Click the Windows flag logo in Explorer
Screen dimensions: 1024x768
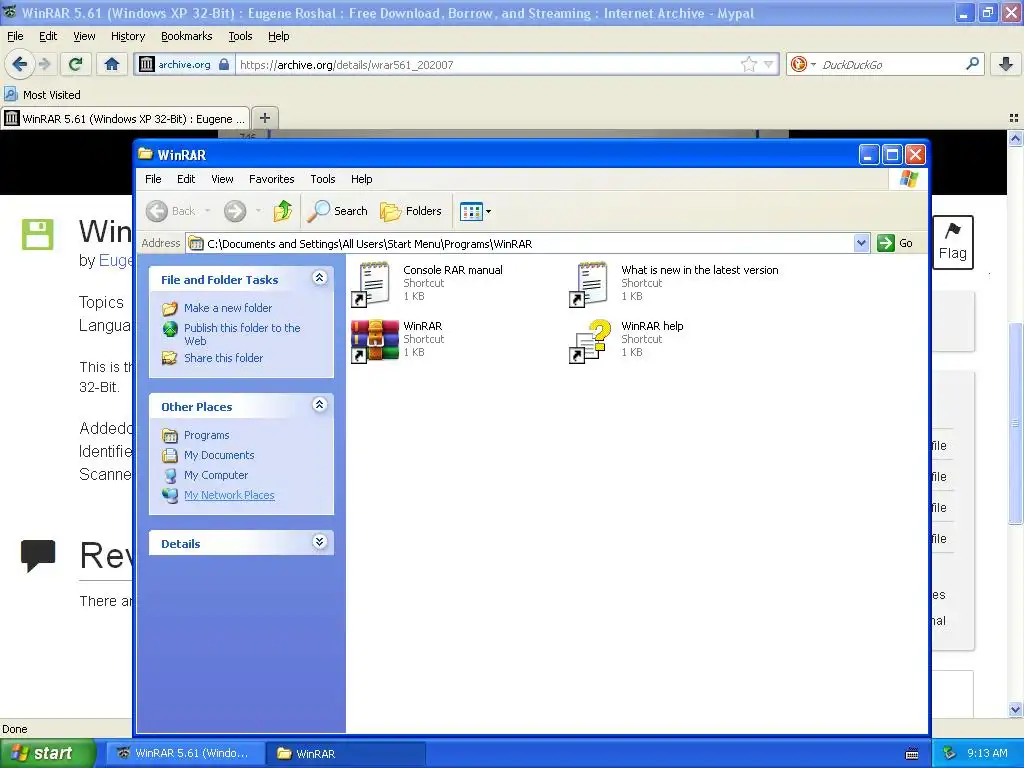coord(908,179)
